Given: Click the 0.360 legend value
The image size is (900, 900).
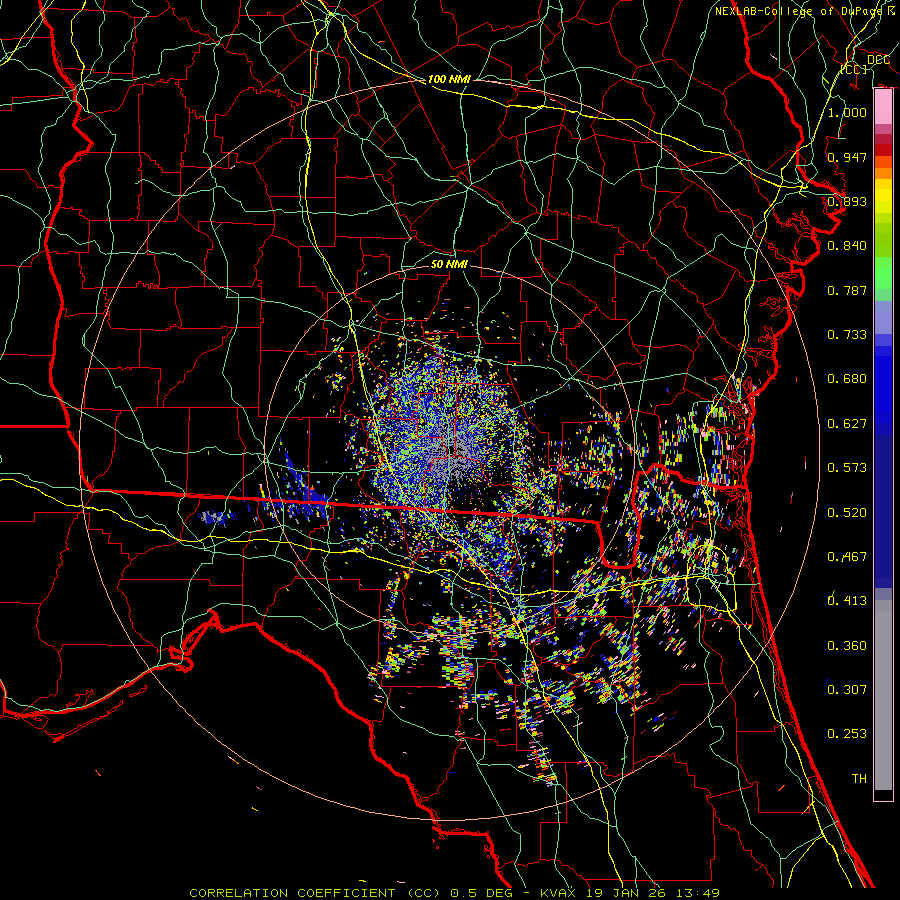Looking at the screenshot, I should click(847, 646).
